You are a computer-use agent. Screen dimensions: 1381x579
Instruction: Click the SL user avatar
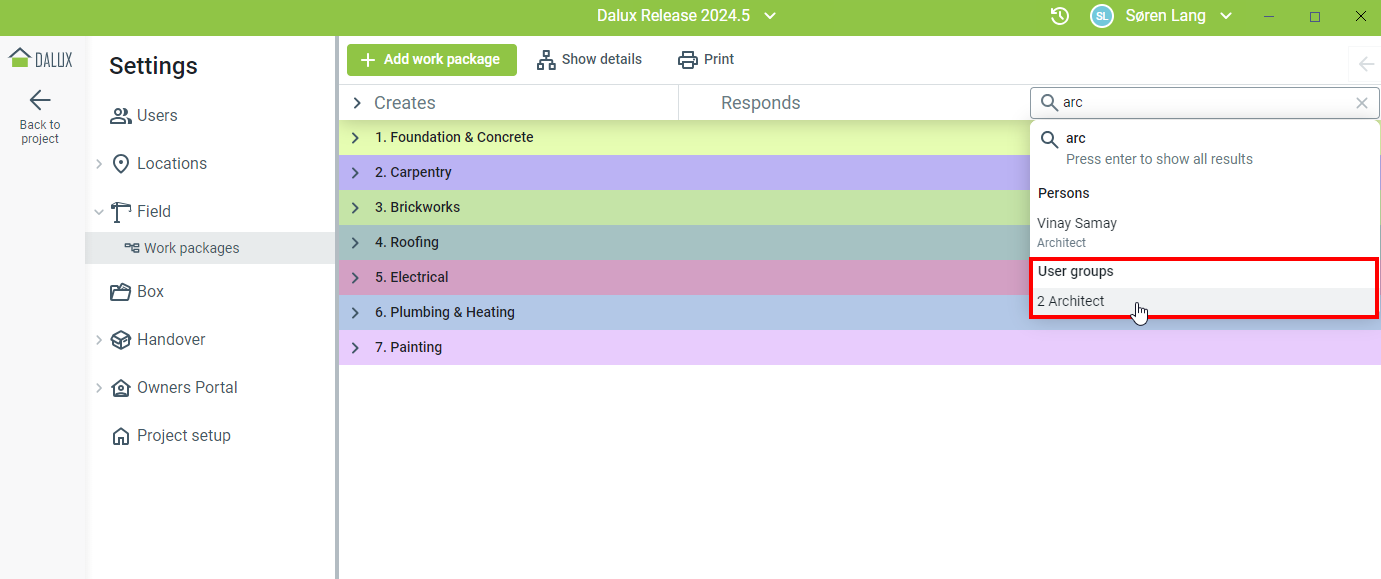click(x=1101, y=16)
